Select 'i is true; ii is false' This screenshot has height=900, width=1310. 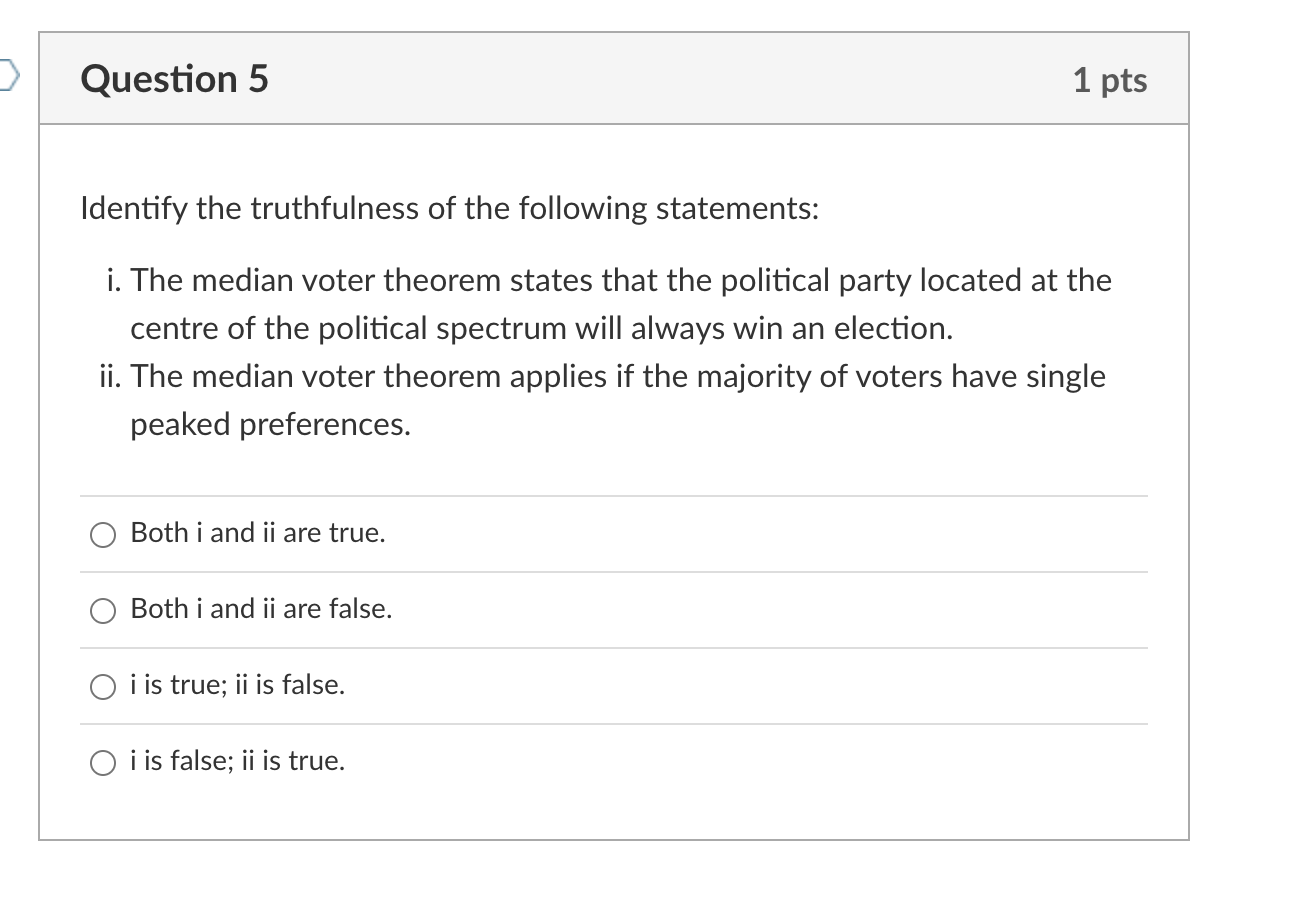tap(101, 686)
